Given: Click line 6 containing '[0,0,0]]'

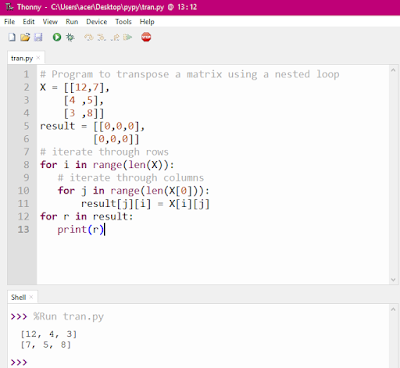Looking at the screenshot, I should [x=116, y=139].
